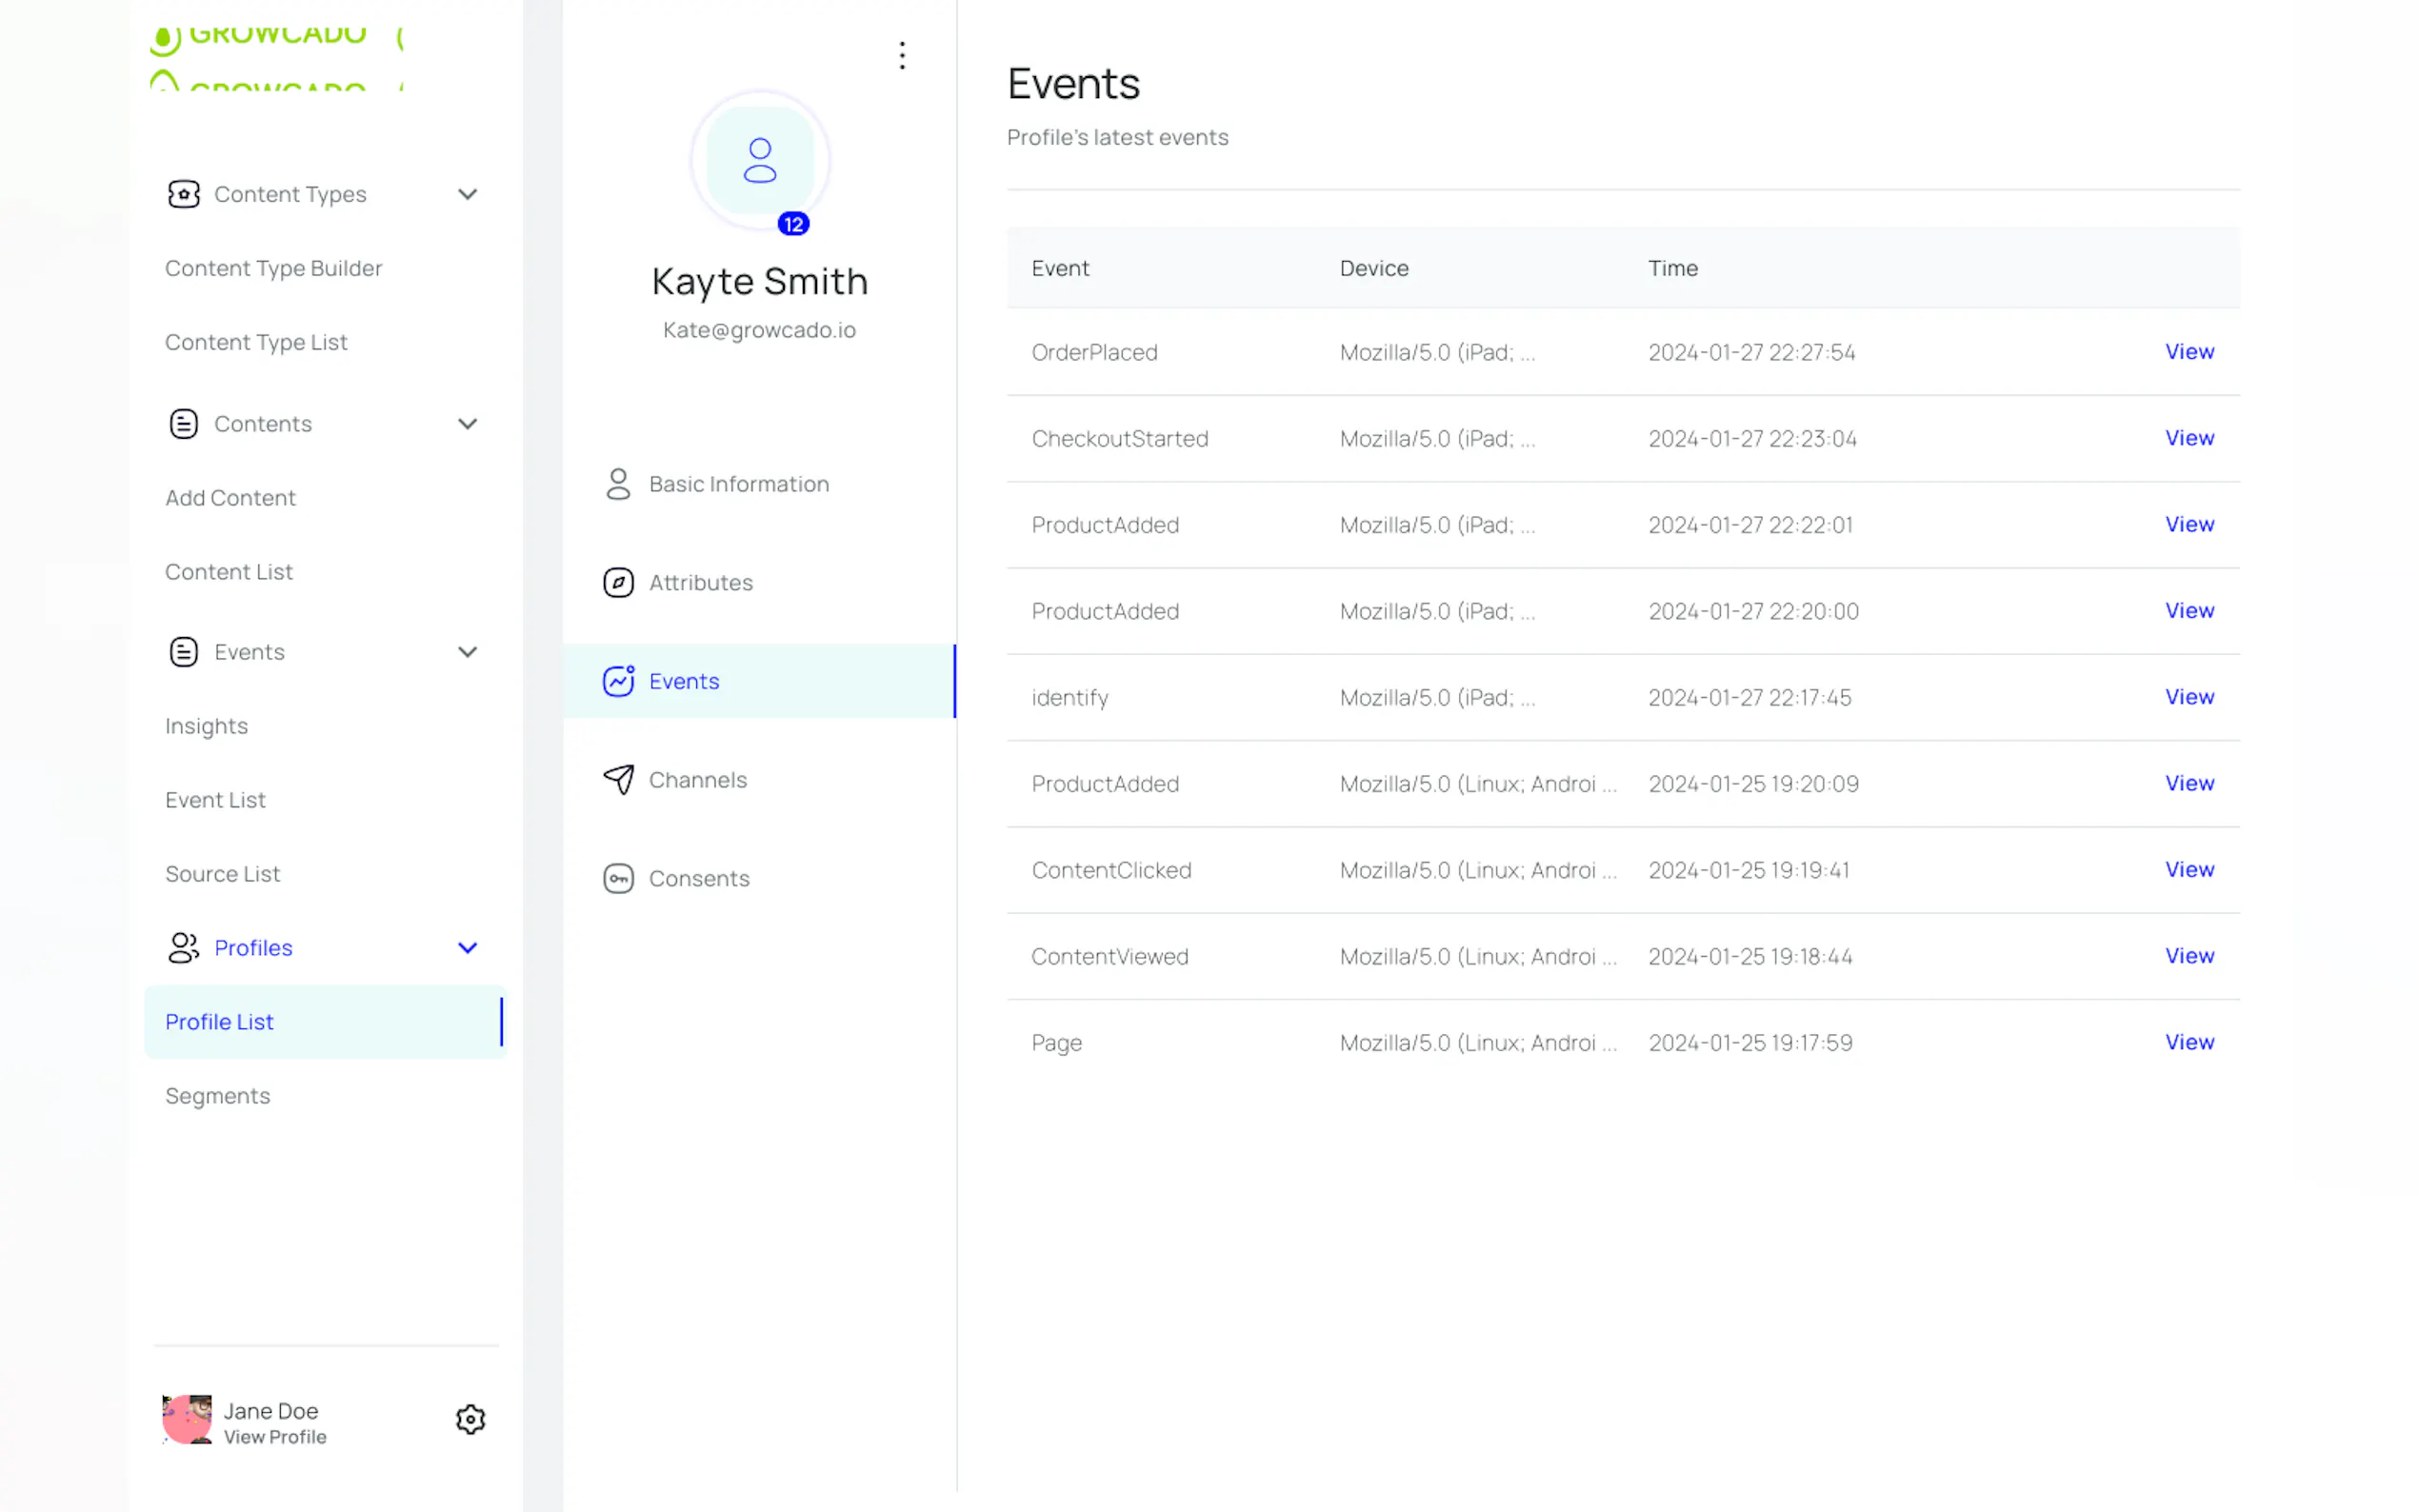2419x1512 pixels.
Task: Click the Attributes compass icon
Action: pyautogui.click(x=618, y=583)
